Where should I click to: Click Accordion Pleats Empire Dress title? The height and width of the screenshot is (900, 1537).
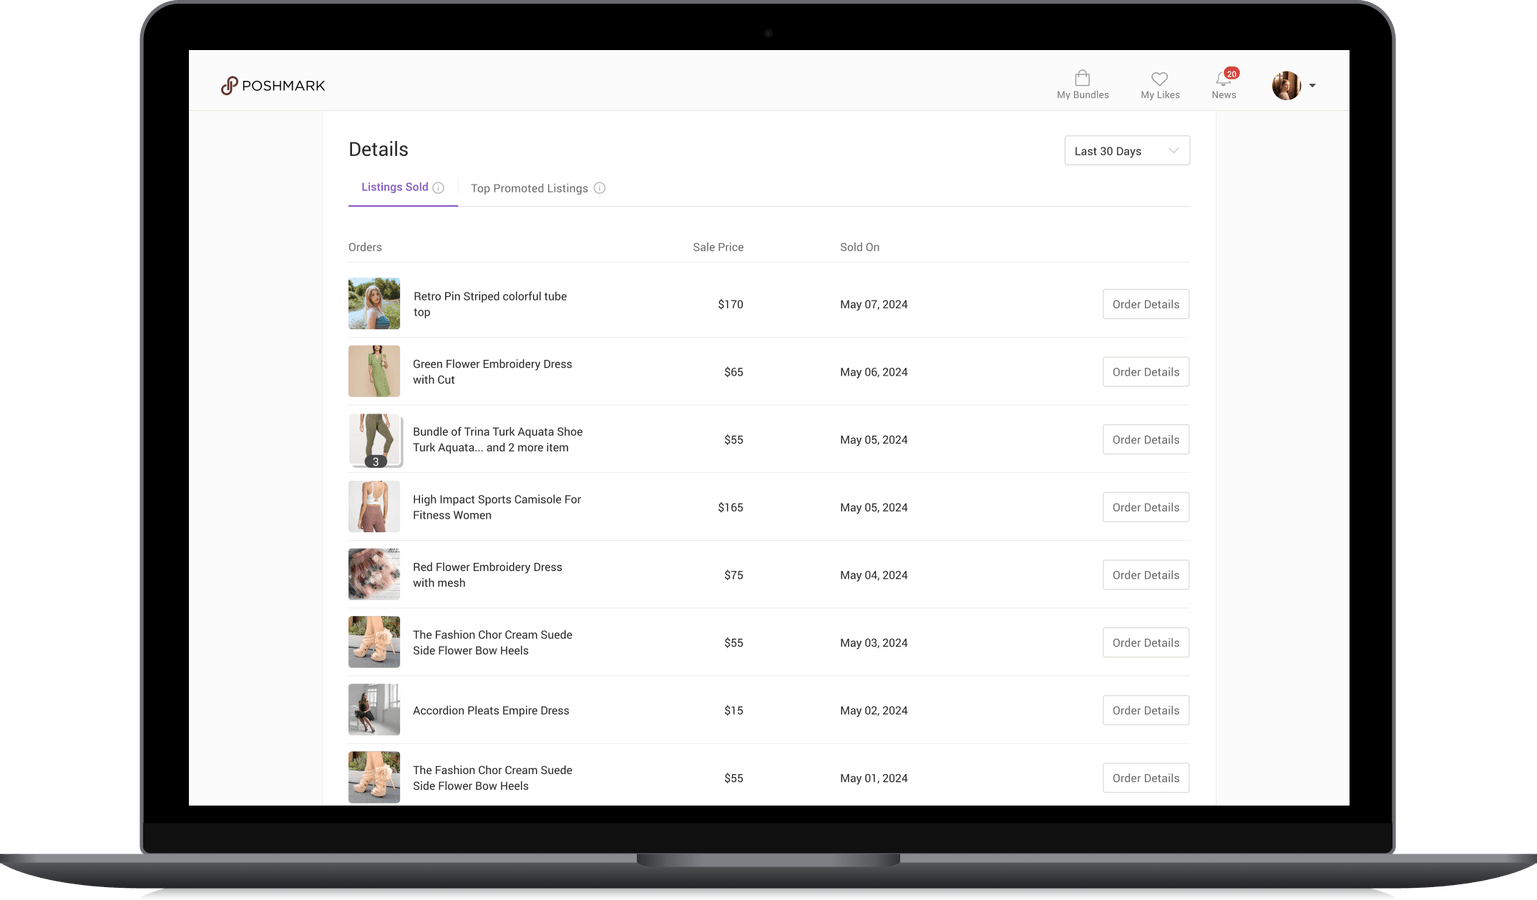point(490,711)
